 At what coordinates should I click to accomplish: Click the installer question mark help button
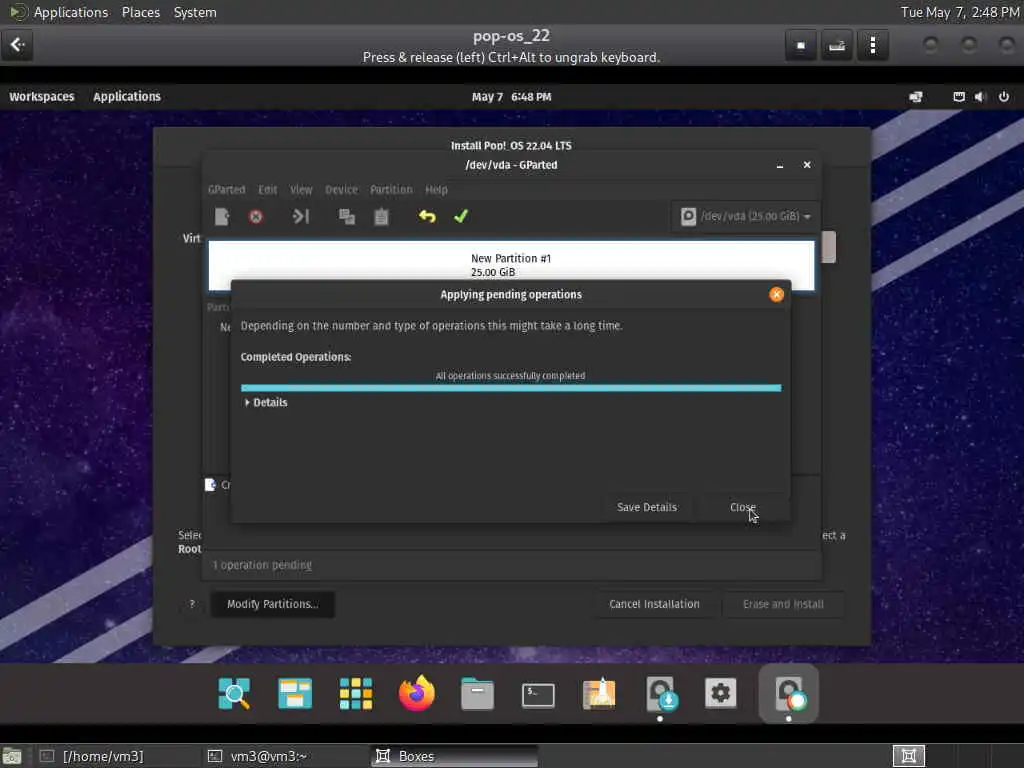point(192,604)
